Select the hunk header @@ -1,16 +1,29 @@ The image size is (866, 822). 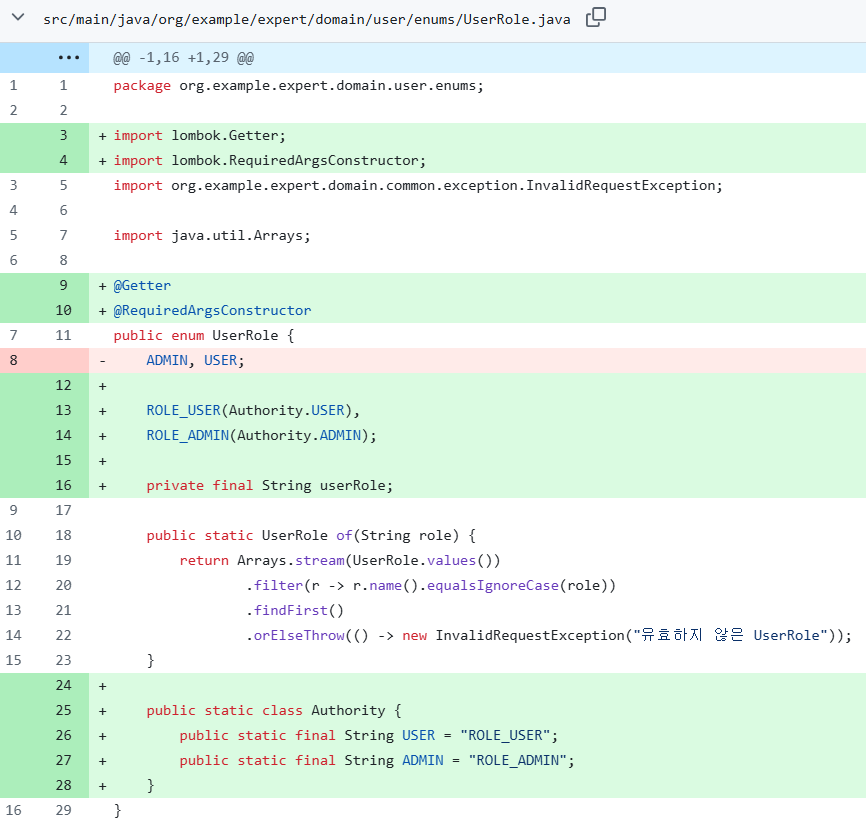pyautogui.click(x=183, y=57)
